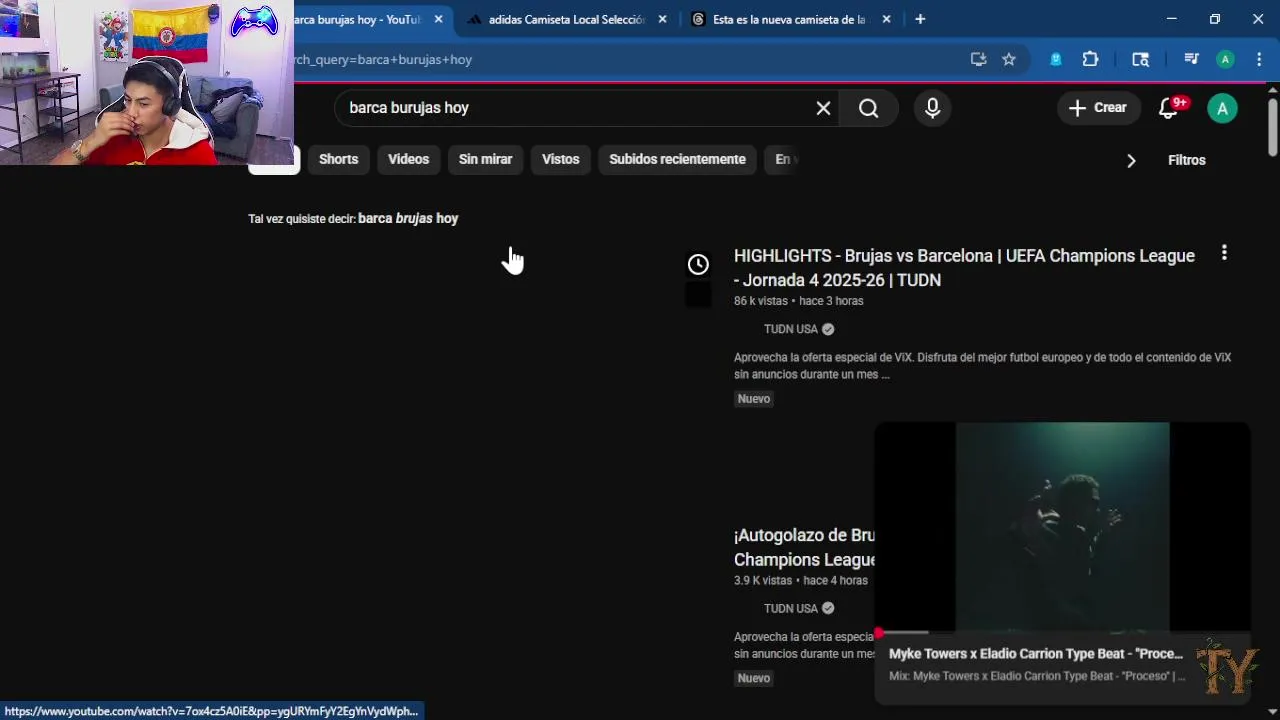Click the install app icon in the address bar
The width and height of the screenshot is (1280, 720).
pyautogui.click(x=978, y=59)
